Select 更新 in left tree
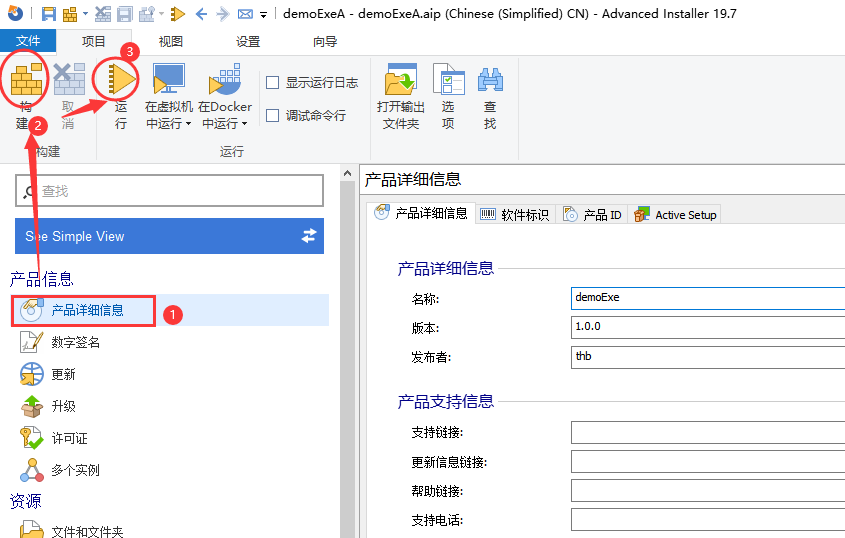This screenshot has width=845, height=538. (x=63, y=374)
